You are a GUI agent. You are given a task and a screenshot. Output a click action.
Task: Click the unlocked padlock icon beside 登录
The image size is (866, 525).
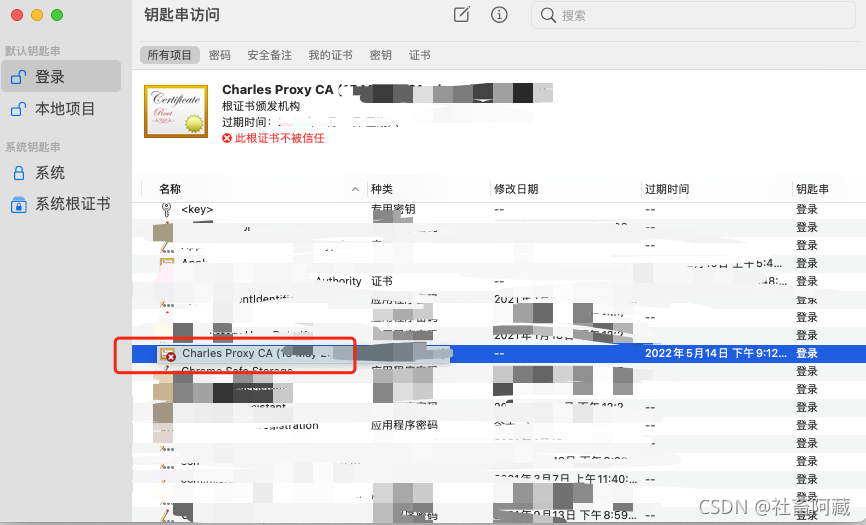pos(18,77)
